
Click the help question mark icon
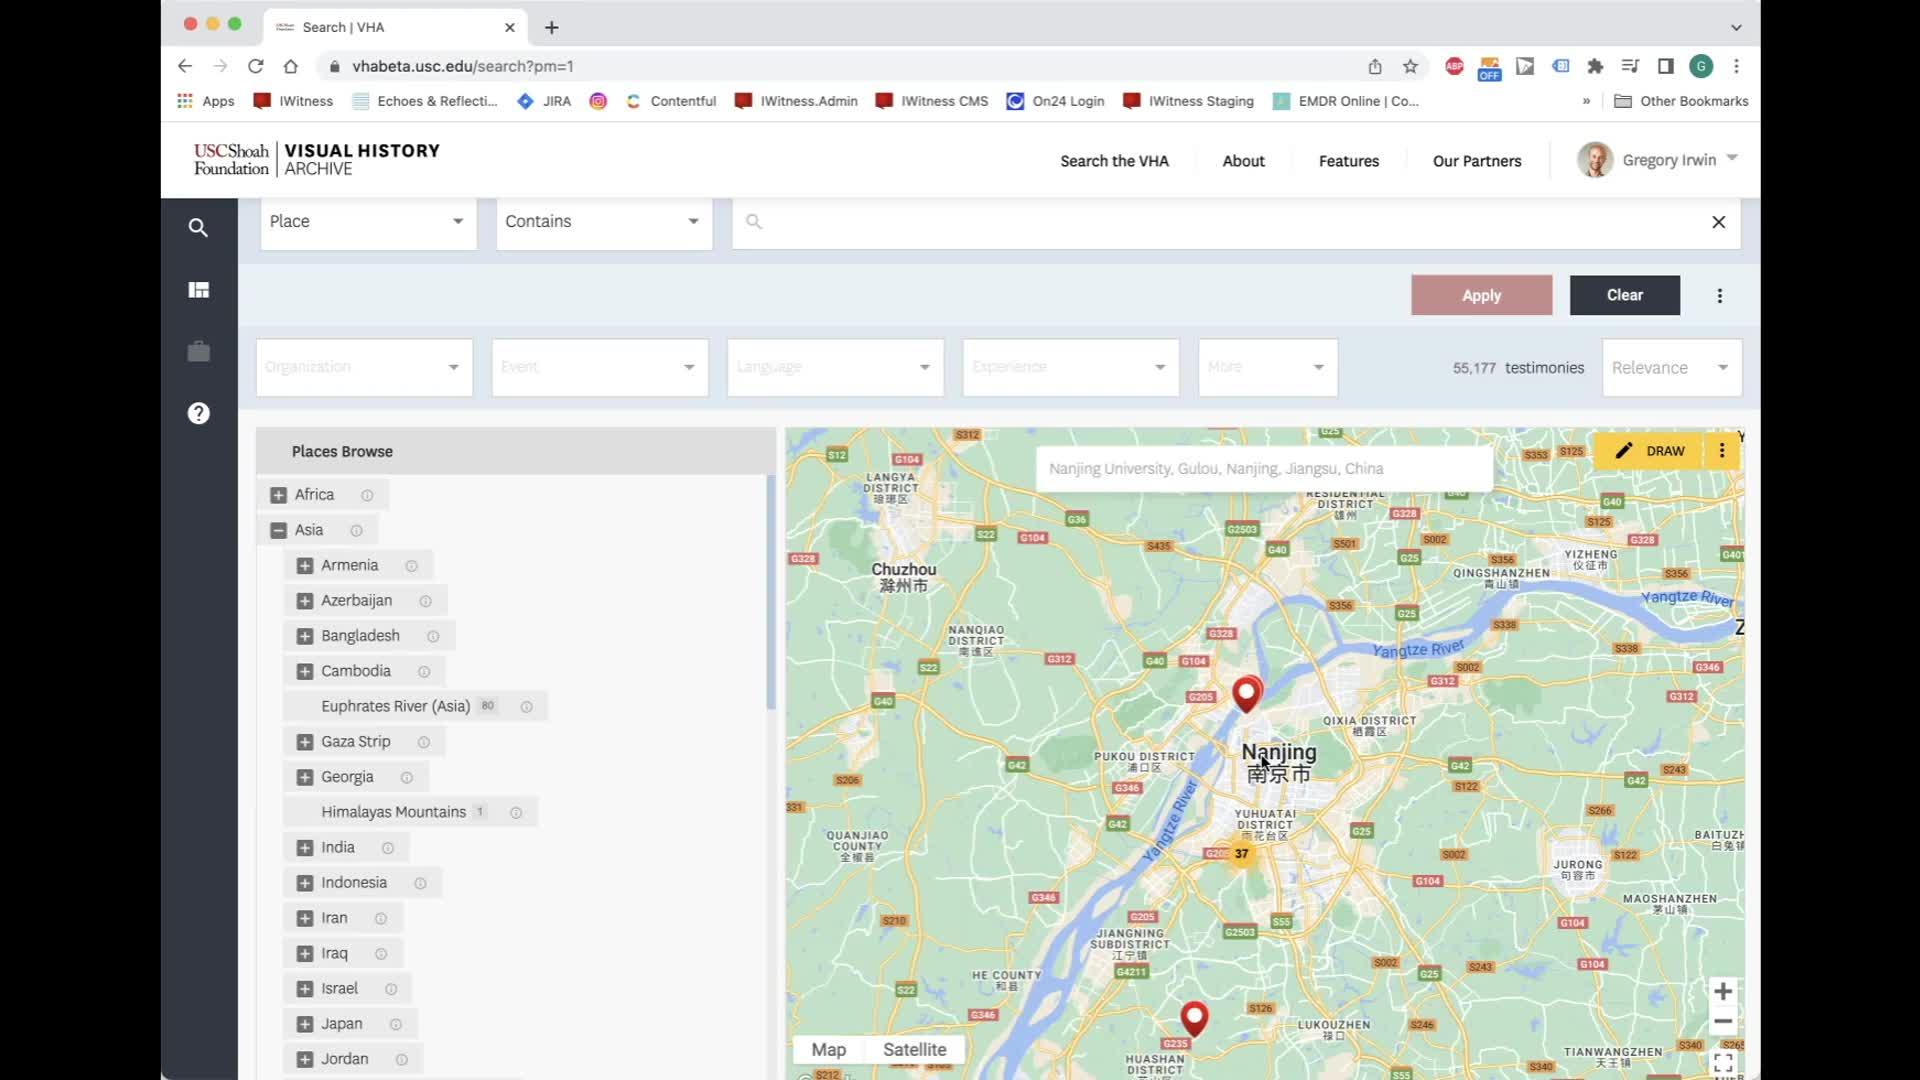(198, 413)
